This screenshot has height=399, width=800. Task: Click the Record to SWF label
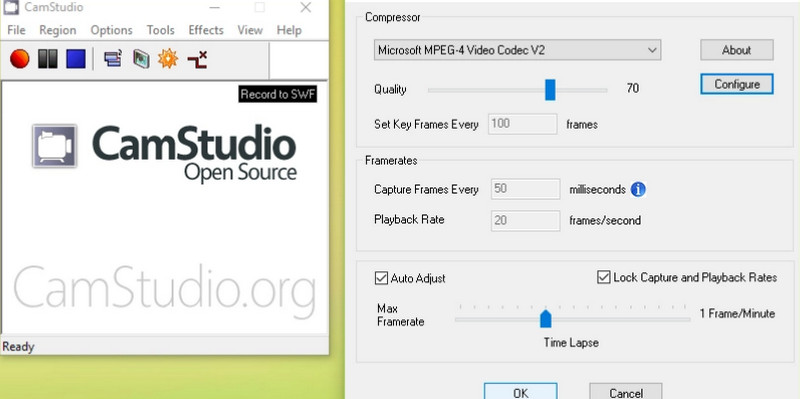(x=278, y=94)
